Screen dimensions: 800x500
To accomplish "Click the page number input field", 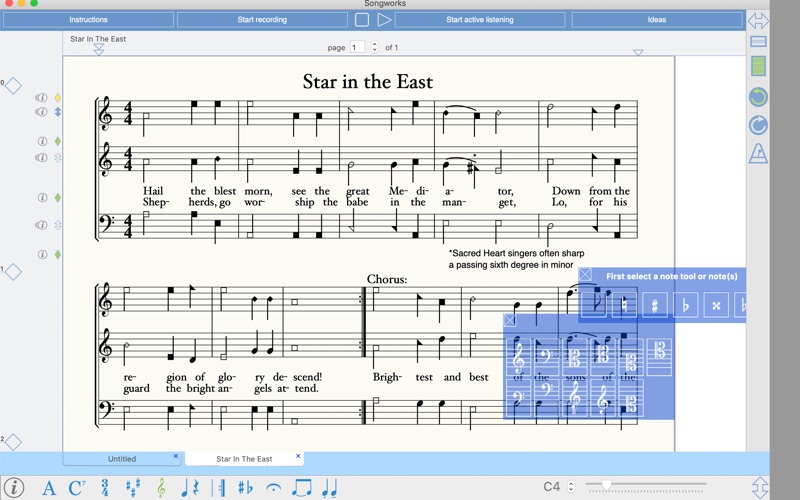I will 357,47.
